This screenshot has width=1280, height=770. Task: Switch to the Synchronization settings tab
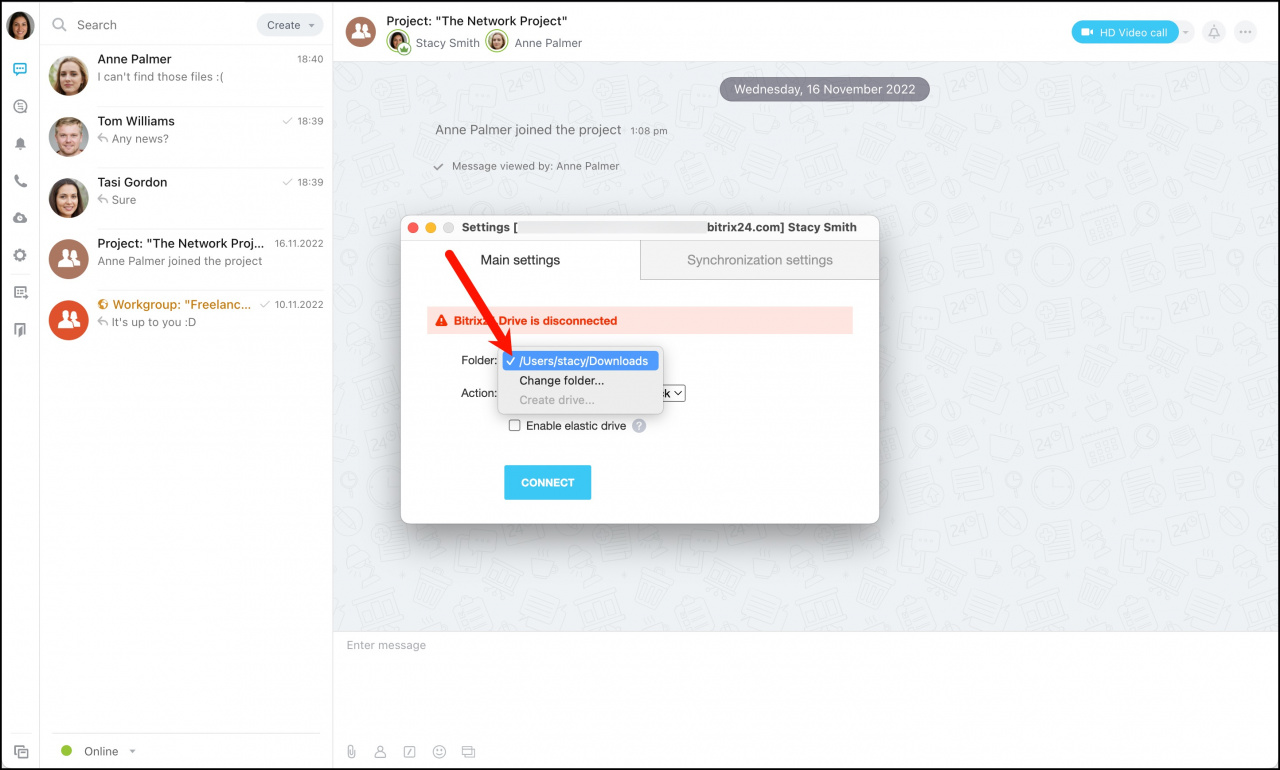[x=760, y=260]
